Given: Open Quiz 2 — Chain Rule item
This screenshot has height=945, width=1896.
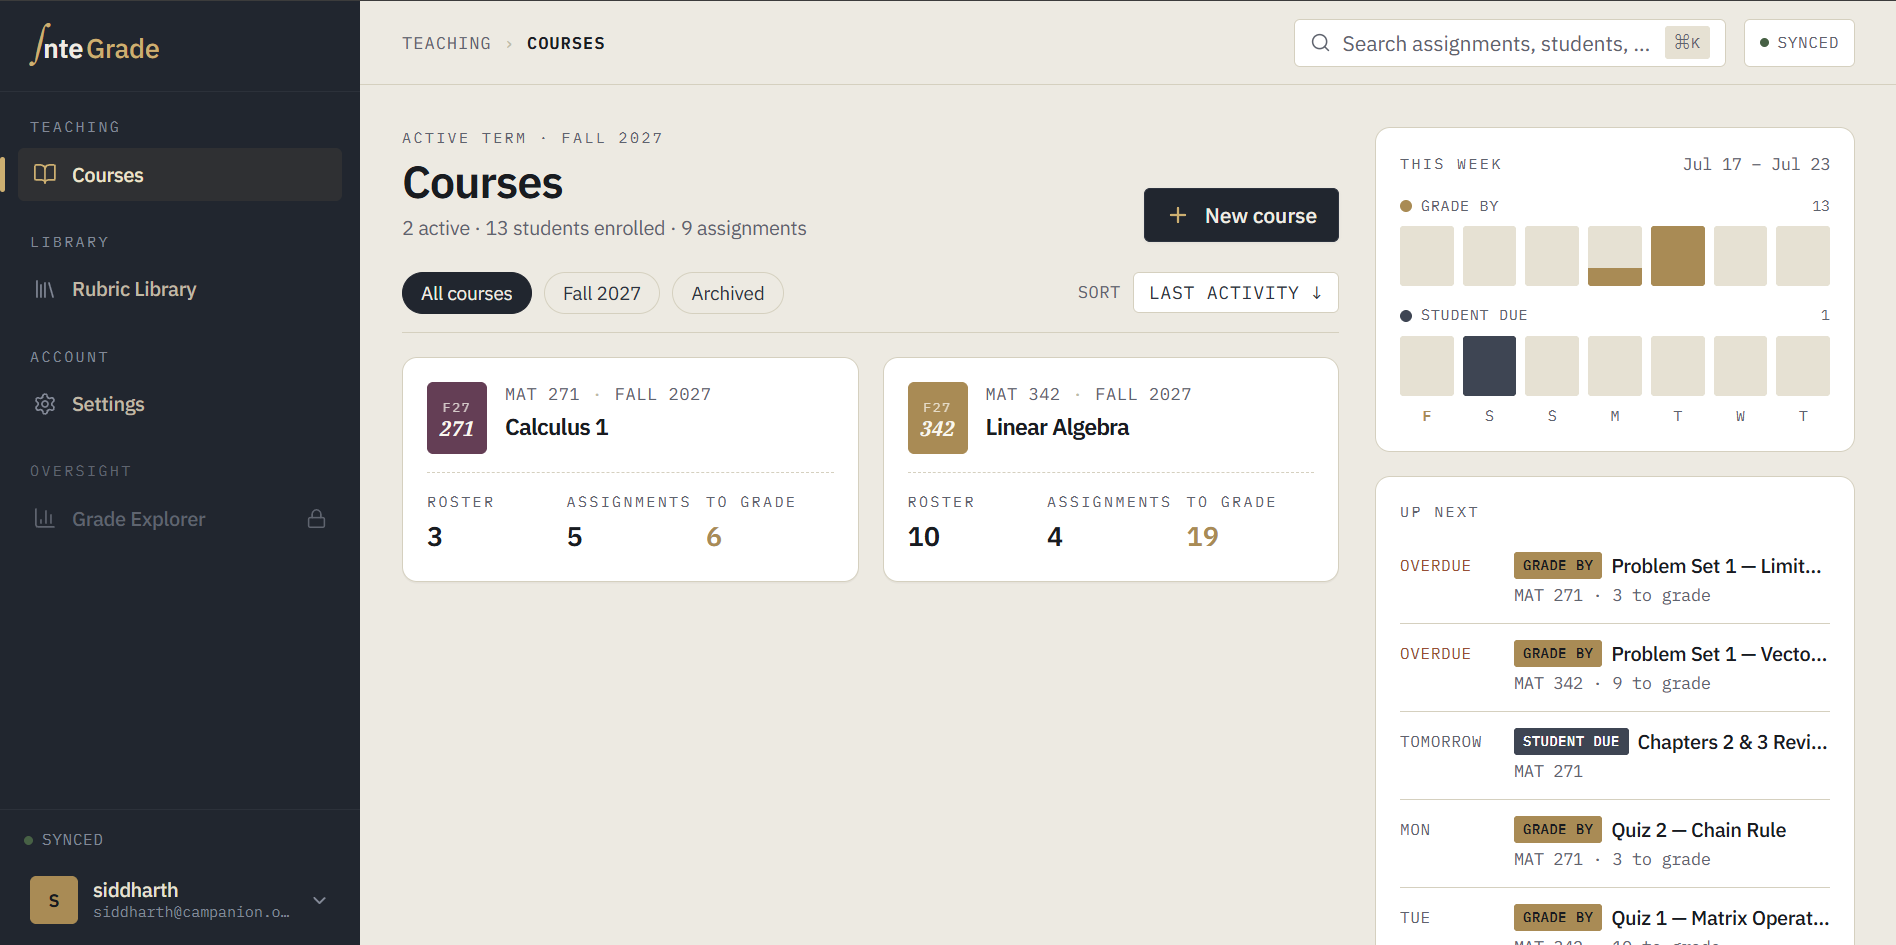Looking at the screenshot, I should coord(1615,844).
